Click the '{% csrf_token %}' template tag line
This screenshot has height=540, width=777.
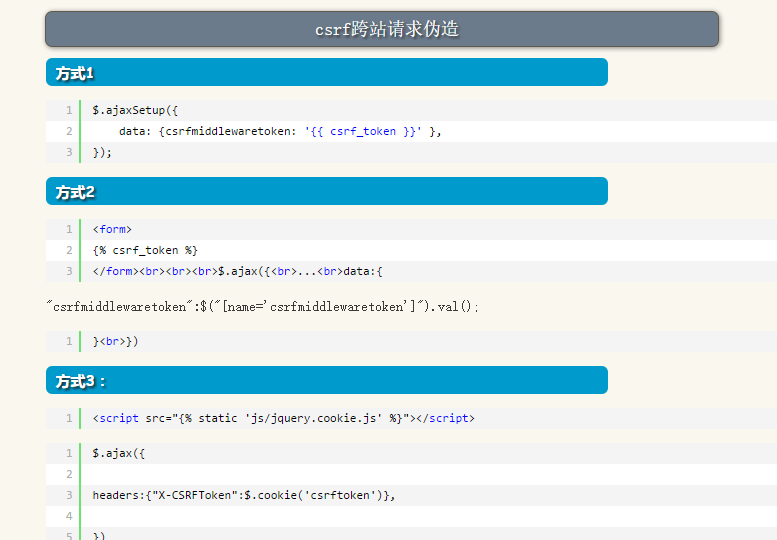click(x=145, y=251)
